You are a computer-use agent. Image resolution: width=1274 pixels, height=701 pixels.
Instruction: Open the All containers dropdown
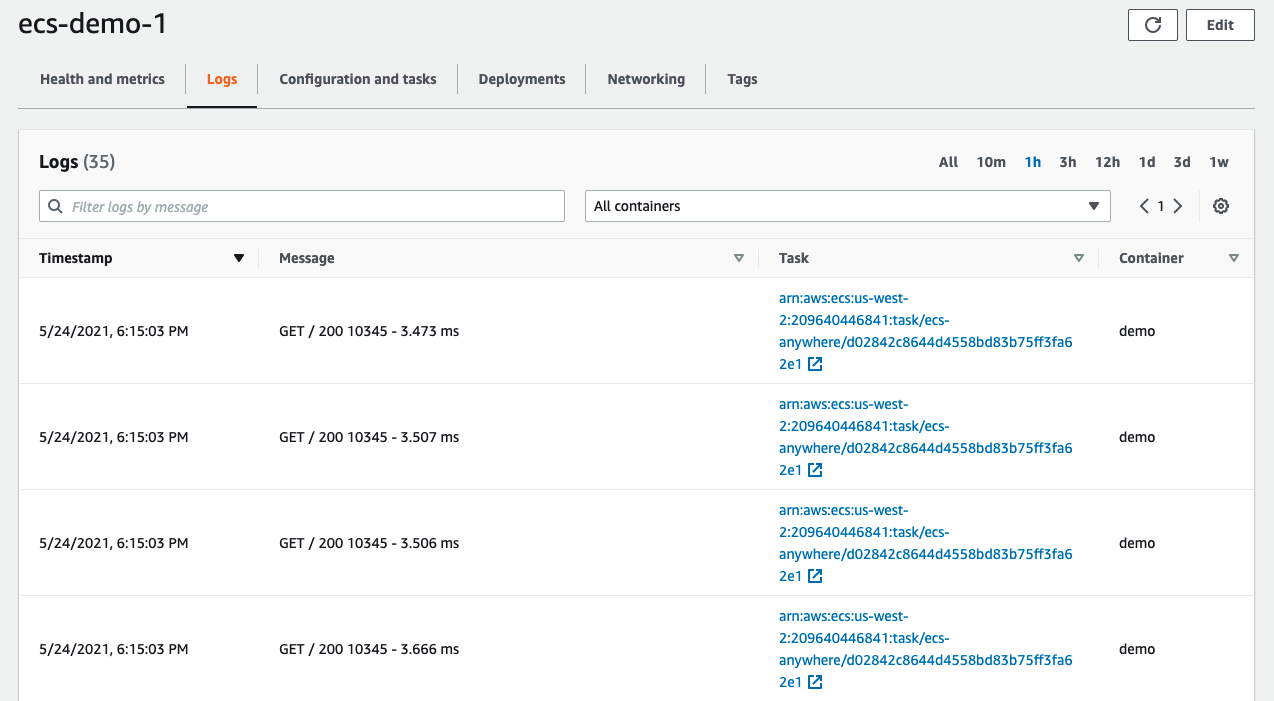point(847,206)
